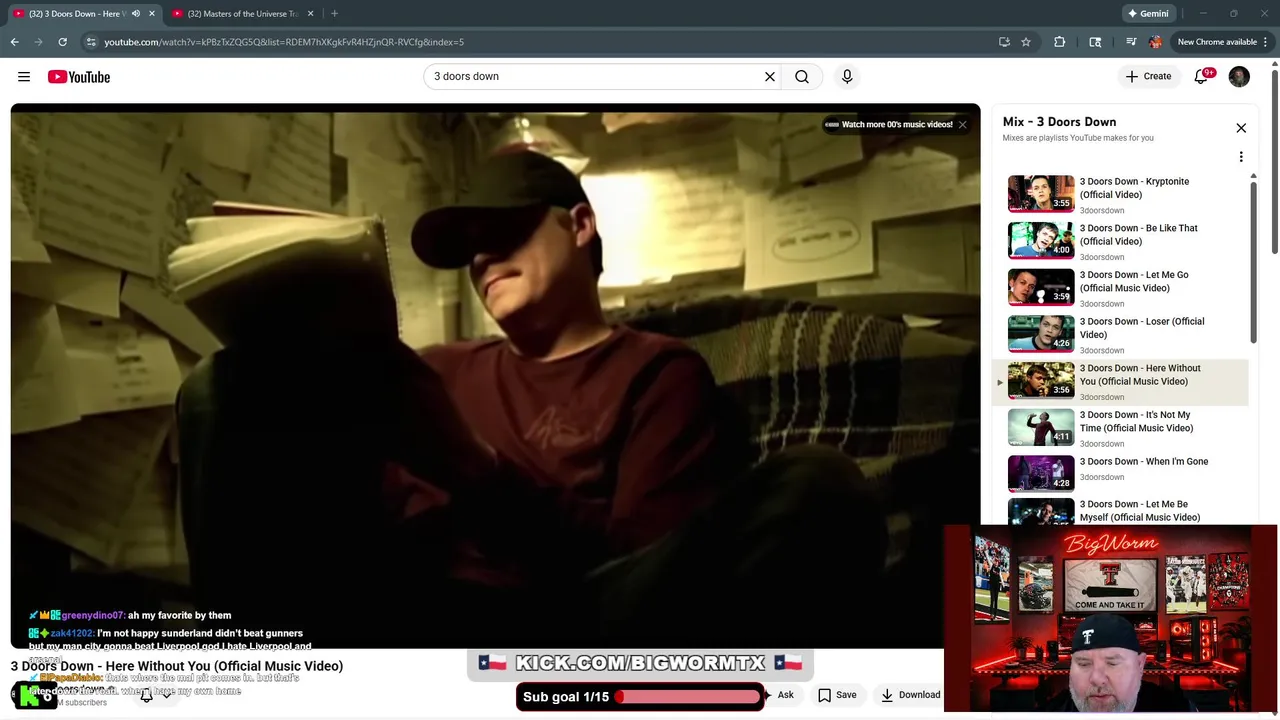Open Chrome media controls icon
The height and width of the screenshot is (720, 1280).
coord(1131,42)
